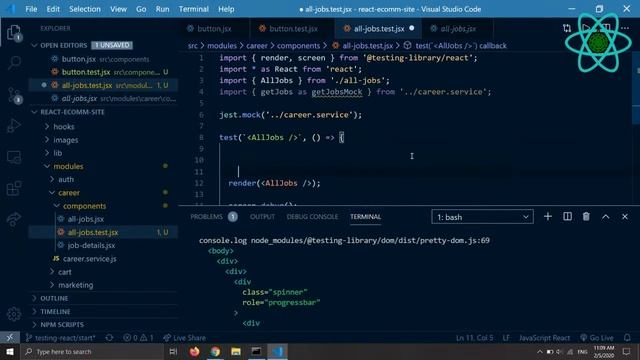Open Manage gear settings icon
Screen dimensions: 640x360
pos(14,314)
